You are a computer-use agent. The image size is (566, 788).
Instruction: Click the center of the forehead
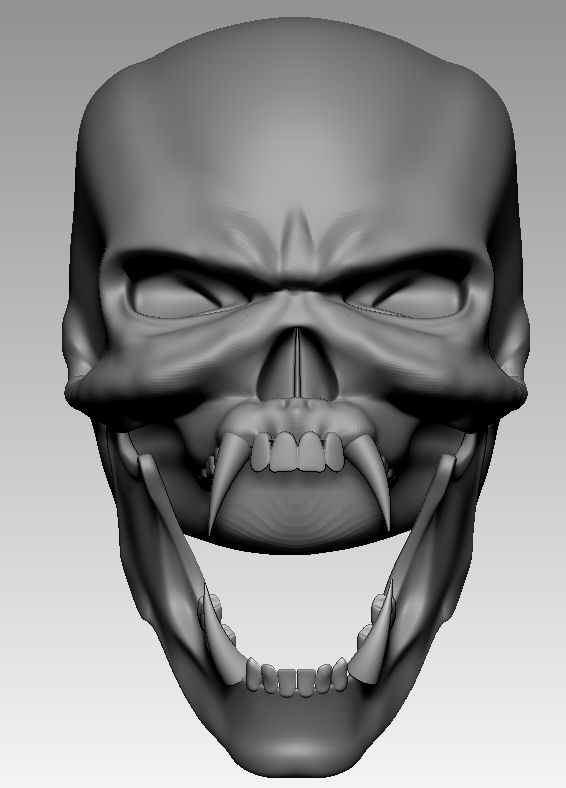297,151
